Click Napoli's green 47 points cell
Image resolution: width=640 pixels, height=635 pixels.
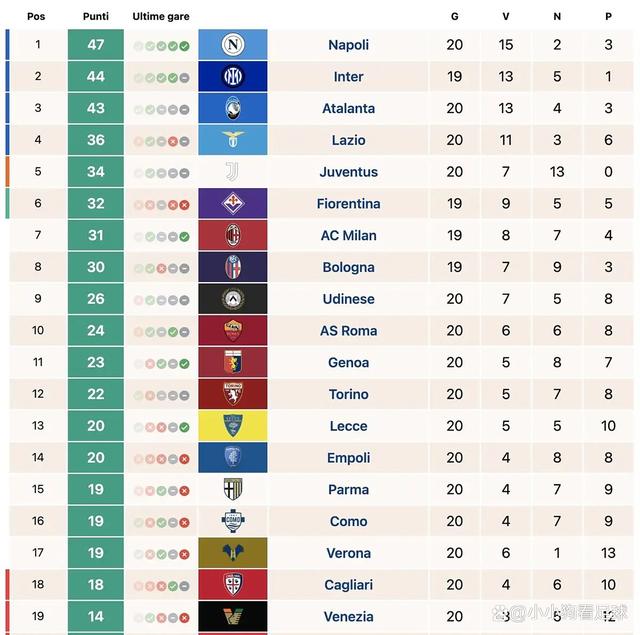tap(96, 45)
